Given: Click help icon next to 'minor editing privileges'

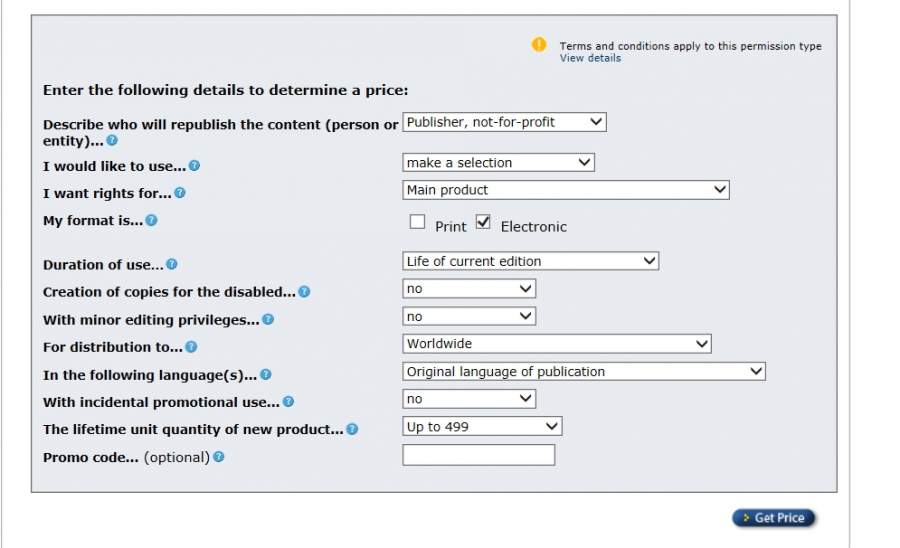Looking at the screenshot, I should [x=268, y=320].
